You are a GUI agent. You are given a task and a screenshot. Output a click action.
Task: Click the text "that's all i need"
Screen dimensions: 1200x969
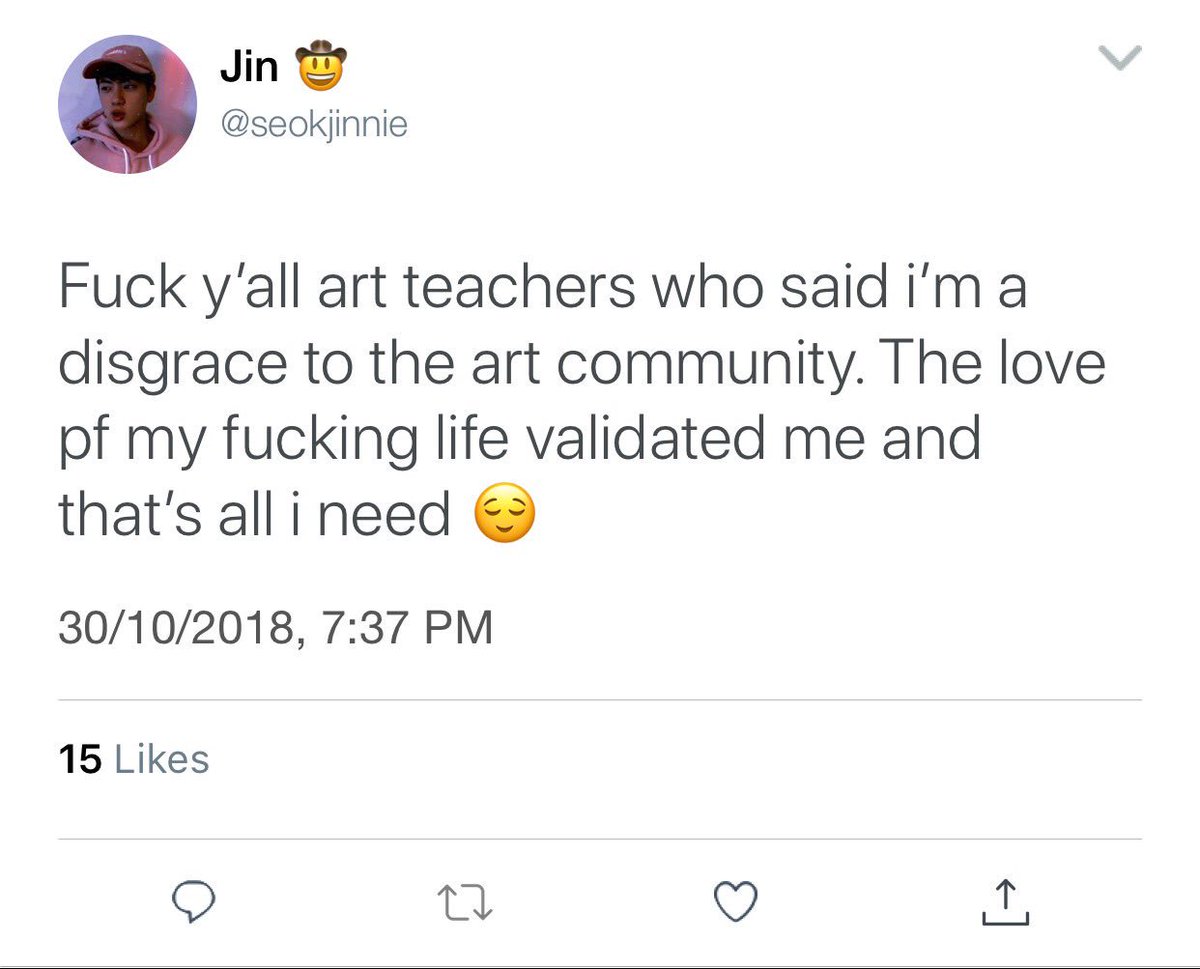[255, 515]
